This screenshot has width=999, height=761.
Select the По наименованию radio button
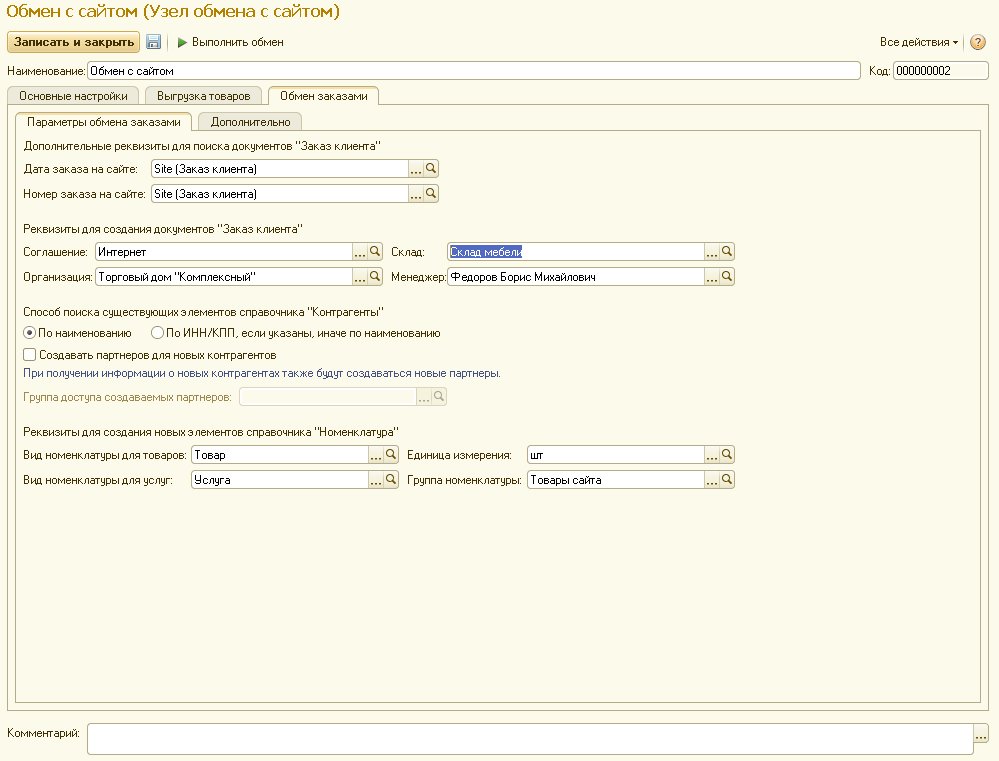coord(30,333)
